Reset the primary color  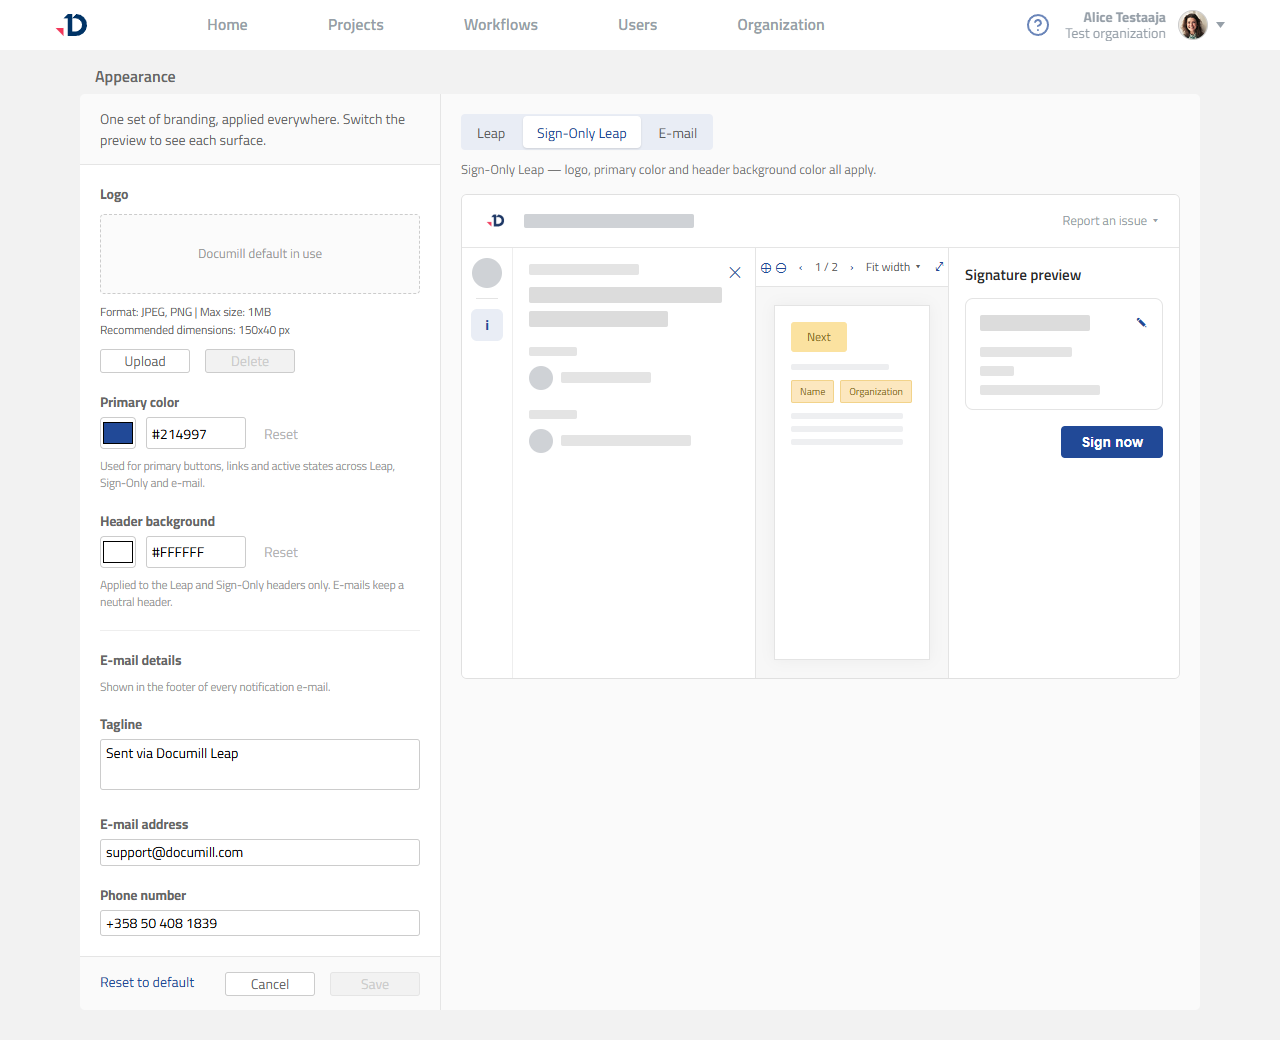pyautogui.click(x=281, y=434)
